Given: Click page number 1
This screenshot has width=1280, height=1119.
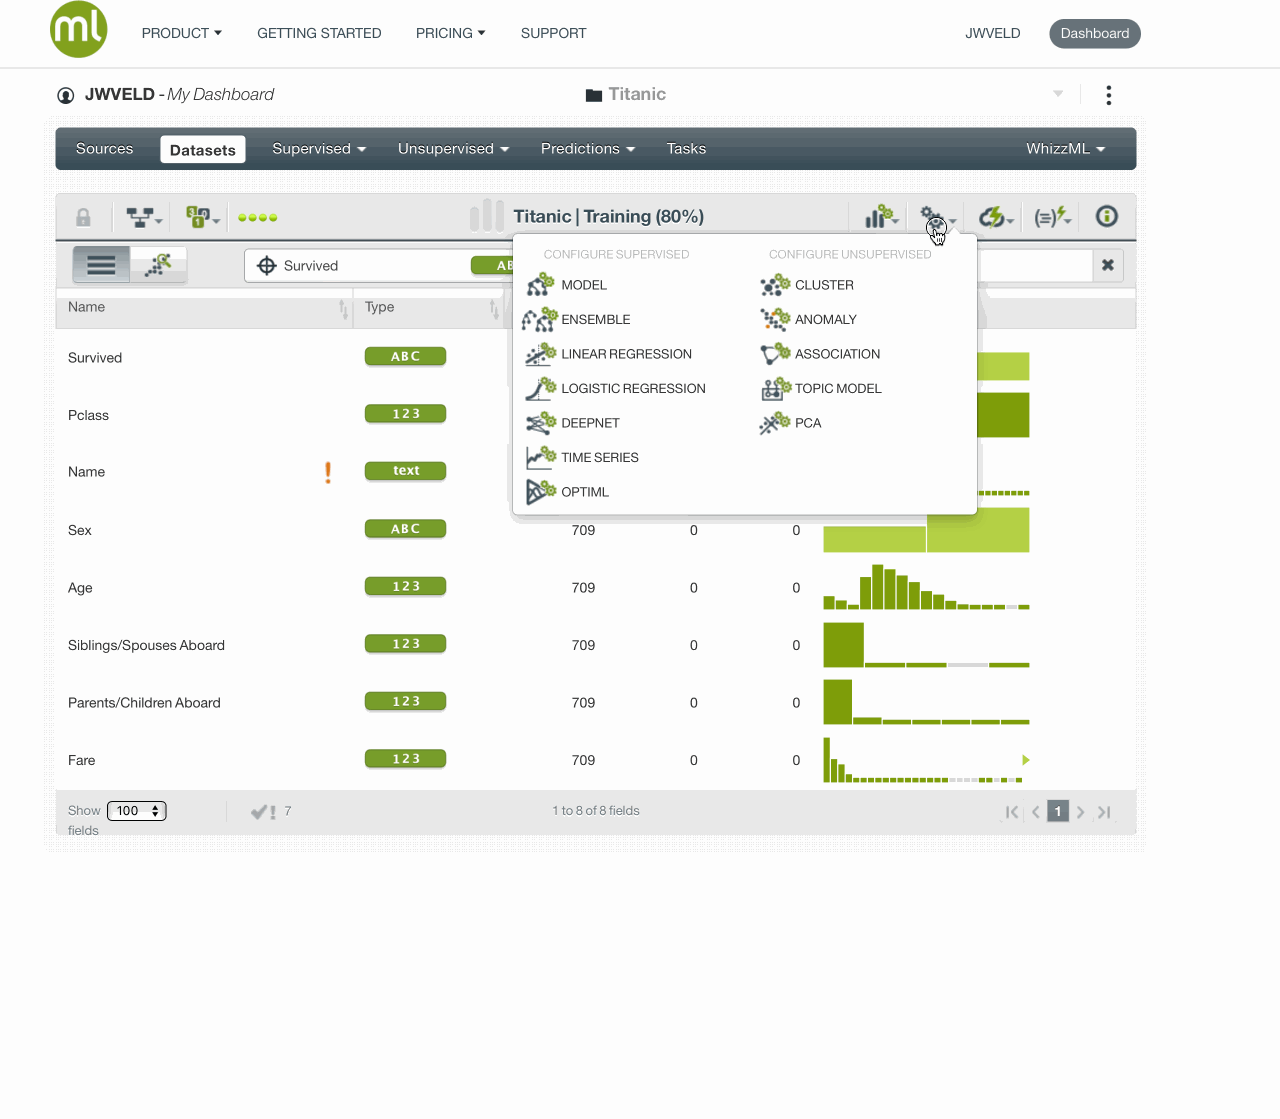Looking at the screenshot, I should 1058,811.
